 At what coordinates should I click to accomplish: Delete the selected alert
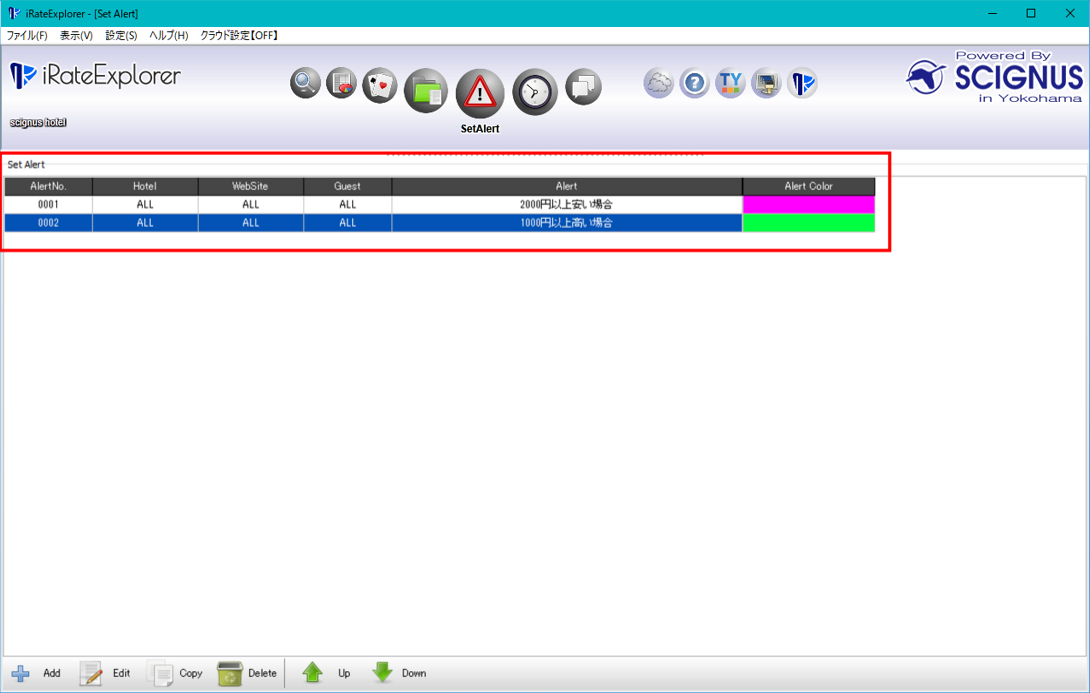point(247,673)
